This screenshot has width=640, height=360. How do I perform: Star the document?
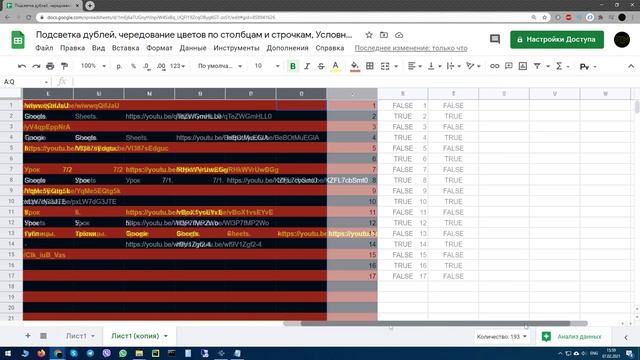pyautogui.click(x=369, y=35)
